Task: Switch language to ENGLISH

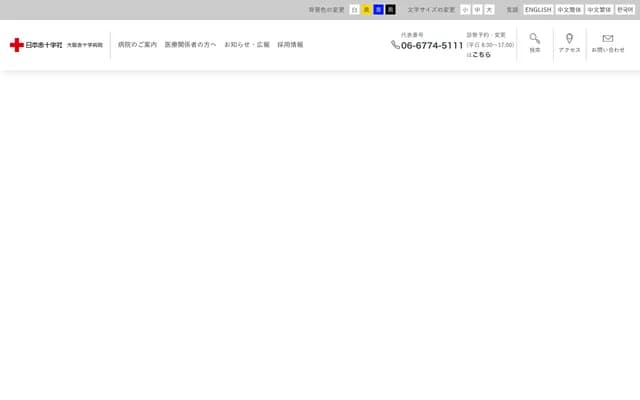Action: 538,10
